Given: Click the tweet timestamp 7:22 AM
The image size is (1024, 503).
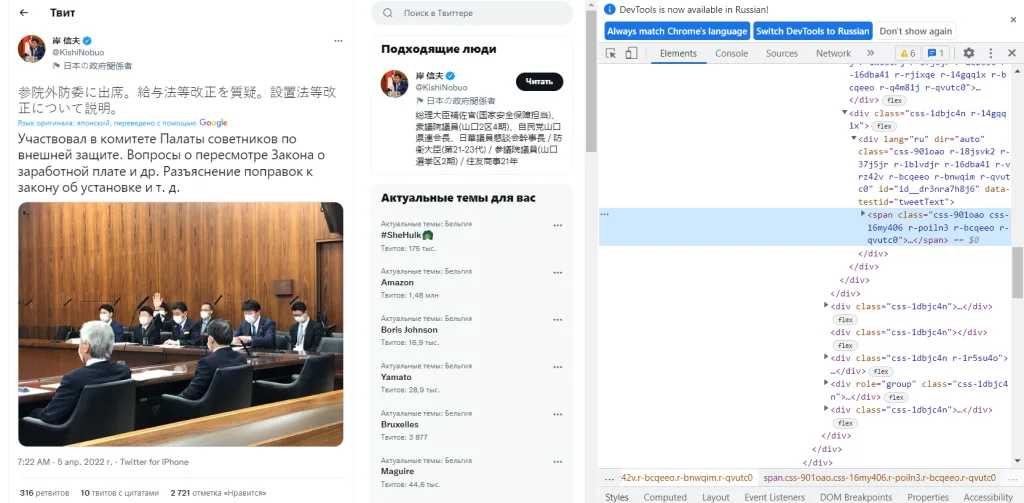Looking at the screenshot, I should tap(34, 462).
